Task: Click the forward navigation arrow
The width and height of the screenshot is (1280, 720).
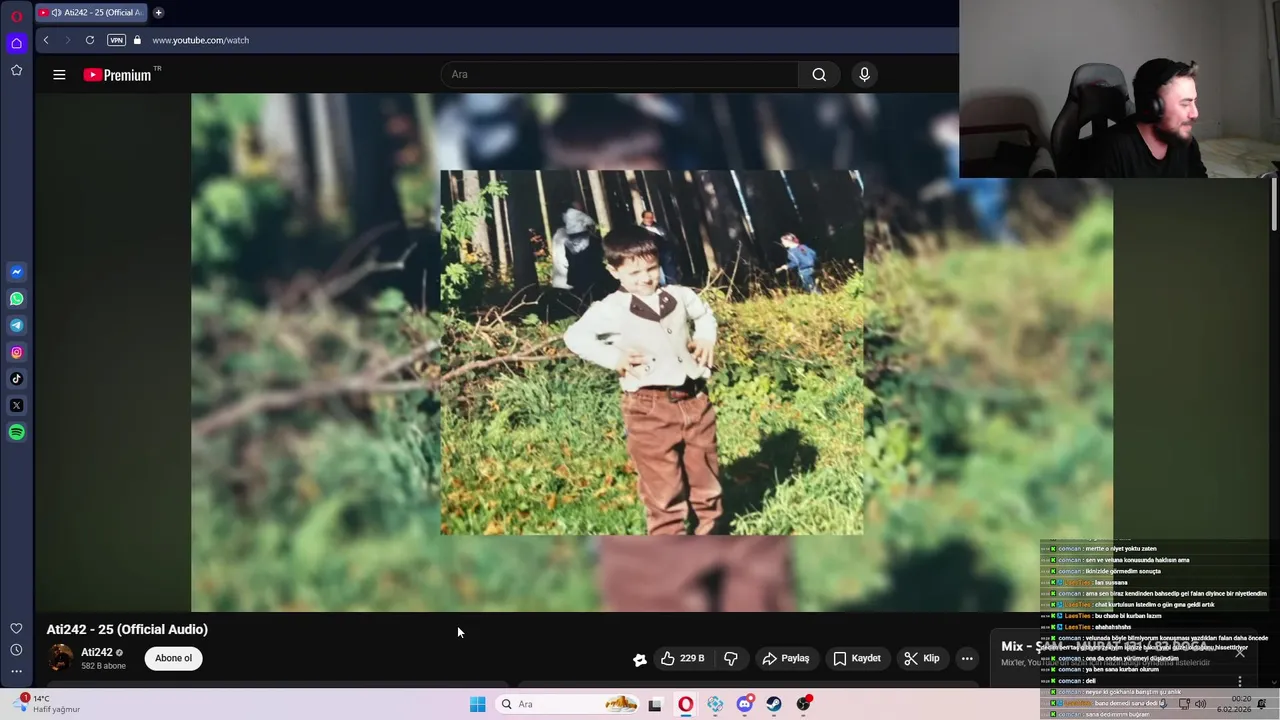Action: point(68,40)
